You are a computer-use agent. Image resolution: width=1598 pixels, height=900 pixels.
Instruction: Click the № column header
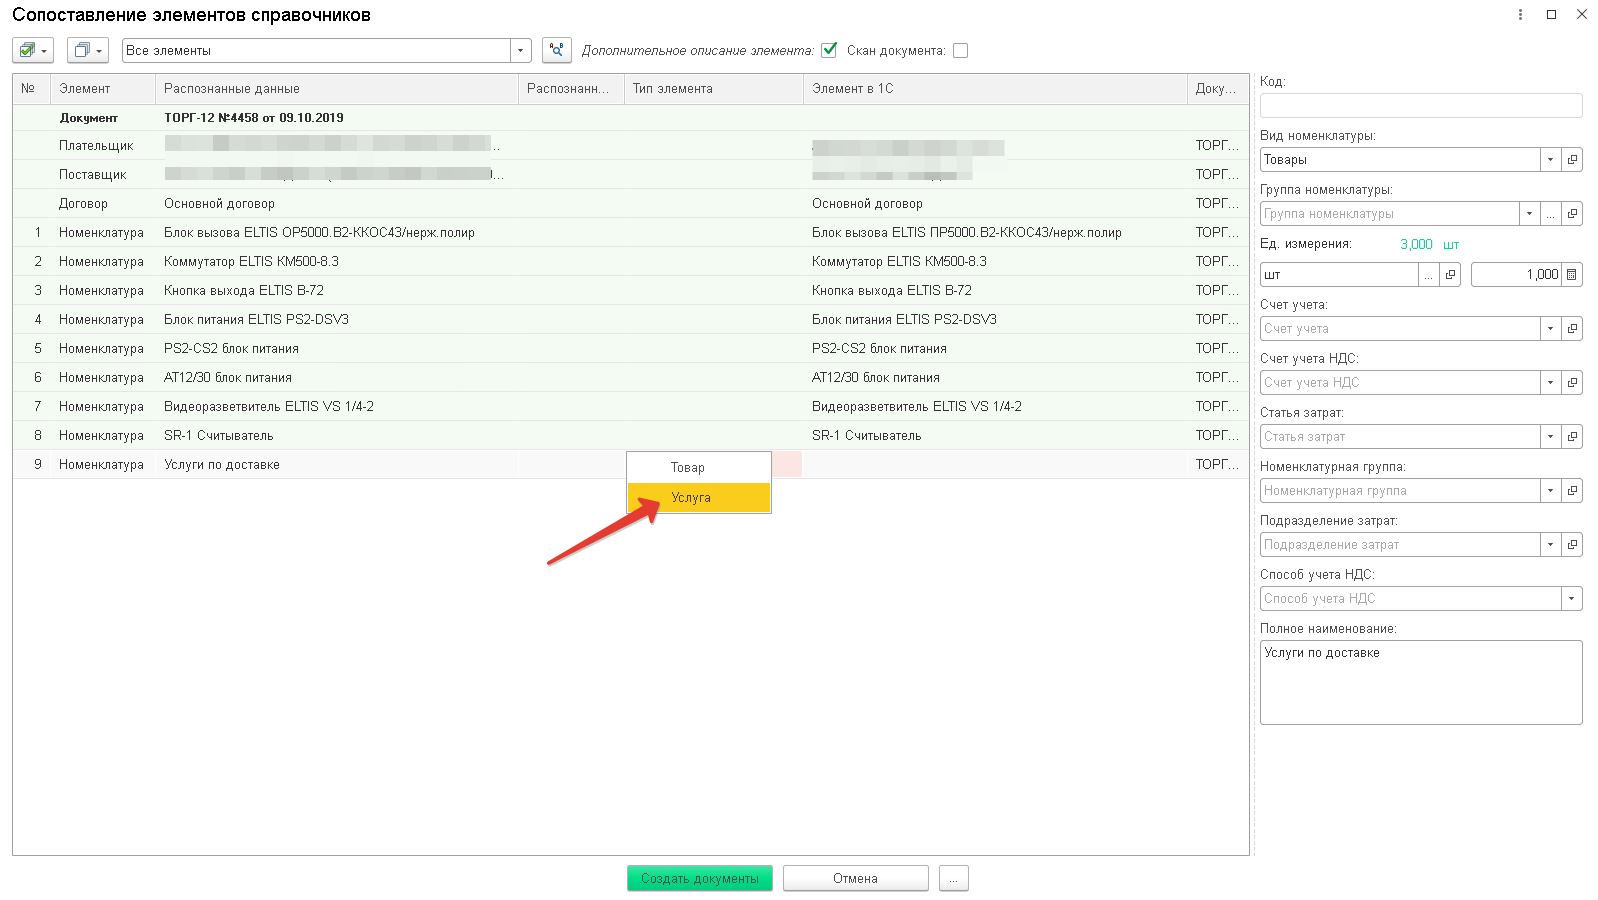pyautogui.click(x=31, y=89)
